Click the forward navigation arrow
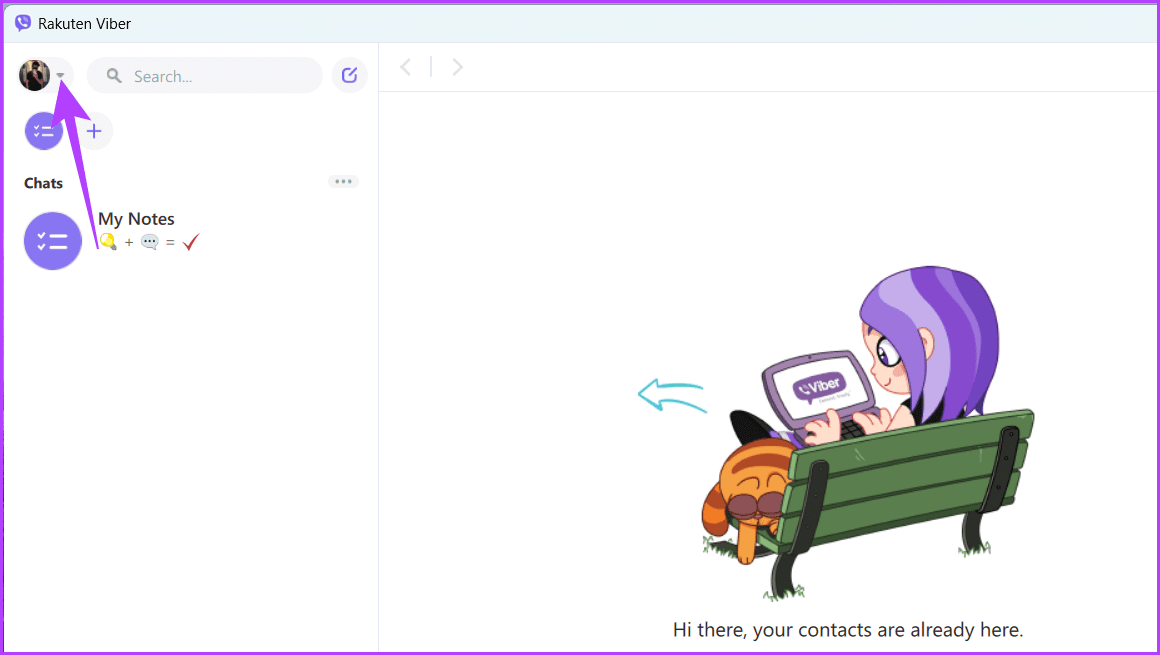The image size is (1160, 655). click(457, 66)
